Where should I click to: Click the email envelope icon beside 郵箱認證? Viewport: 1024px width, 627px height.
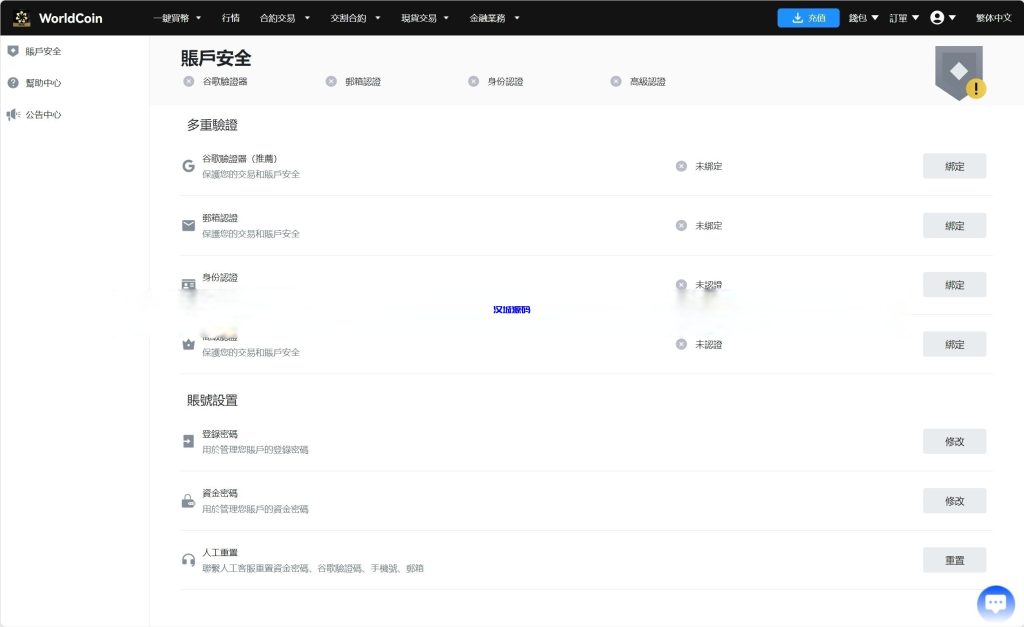point(188,224)
